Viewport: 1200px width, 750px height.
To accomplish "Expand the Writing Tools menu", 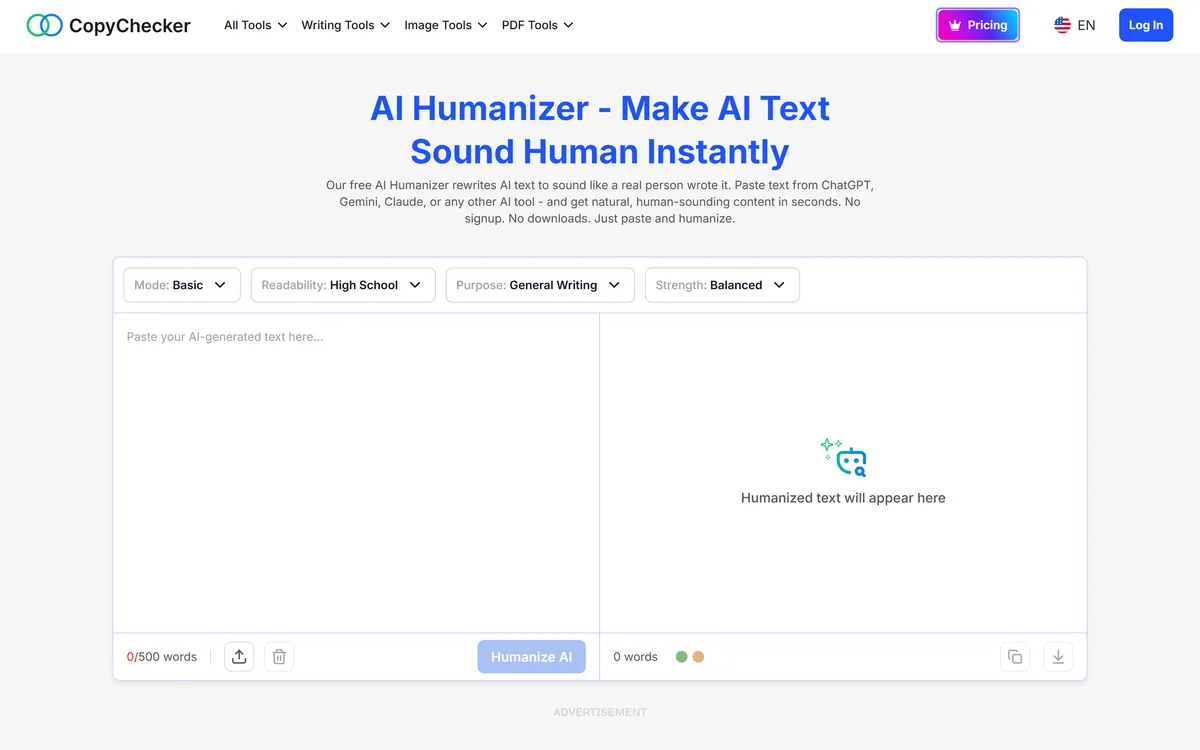I will 345,25.
